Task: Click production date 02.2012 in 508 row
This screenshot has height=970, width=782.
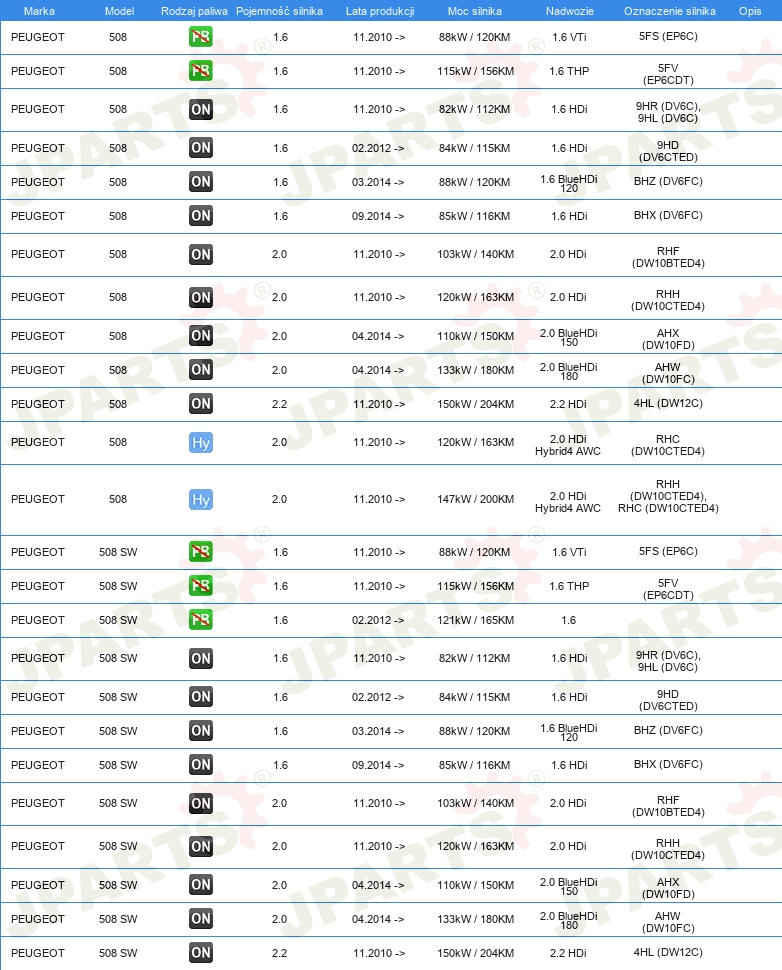Action: tap(378, 148)
